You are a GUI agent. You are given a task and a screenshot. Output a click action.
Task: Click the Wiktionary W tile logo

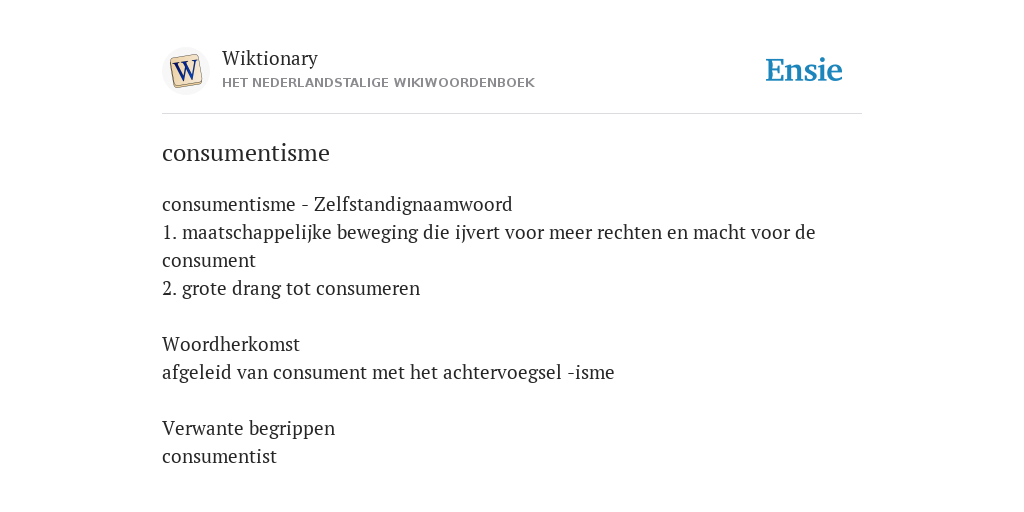(185, 71)
